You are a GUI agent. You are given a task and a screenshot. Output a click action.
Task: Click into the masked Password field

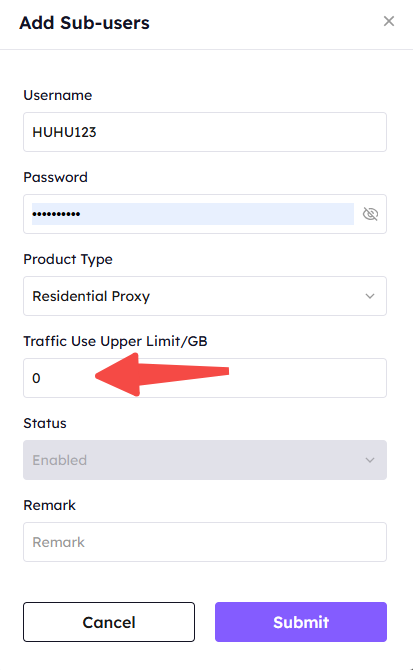coord(193,214)
